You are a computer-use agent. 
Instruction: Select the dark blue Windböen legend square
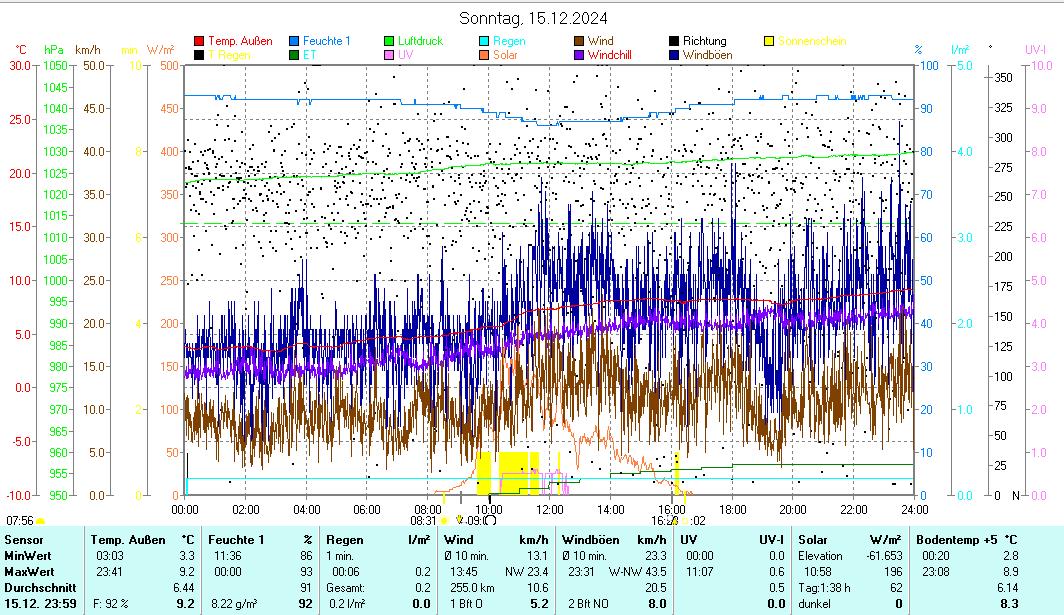click(674, 55)
